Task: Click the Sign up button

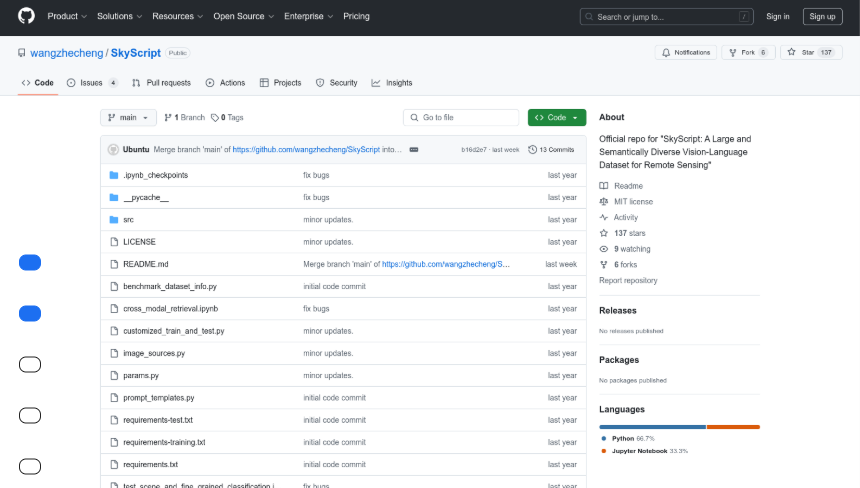Action: point(822,16)
